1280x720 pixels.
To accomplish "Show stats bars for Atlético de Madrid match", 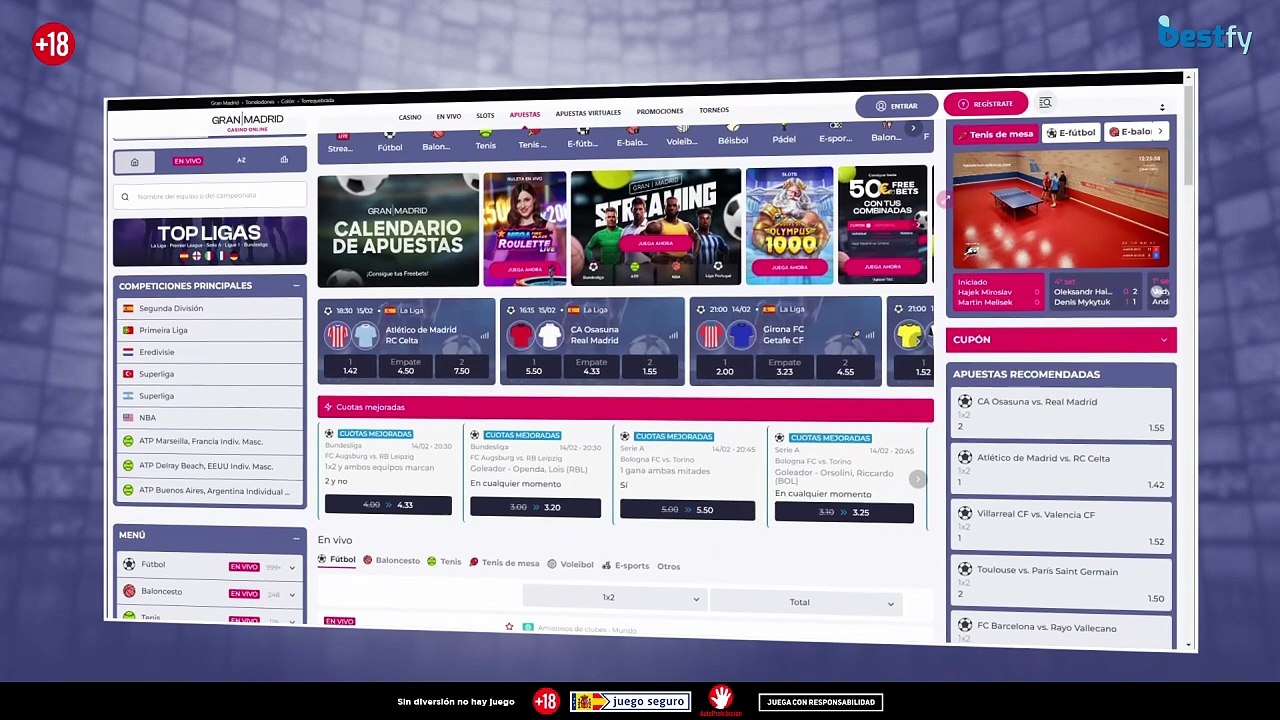I will 484,336.
